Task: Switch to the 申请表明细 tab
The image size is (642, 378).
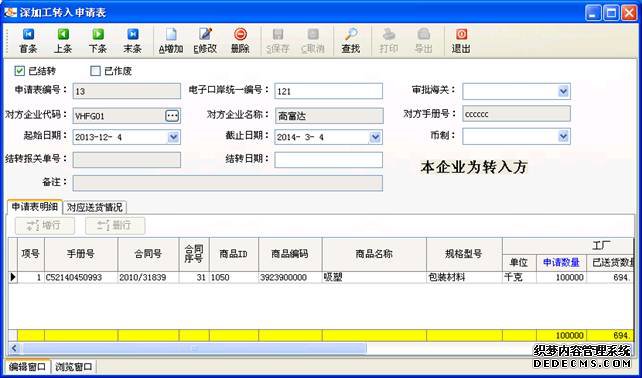Action: (34, 207)
